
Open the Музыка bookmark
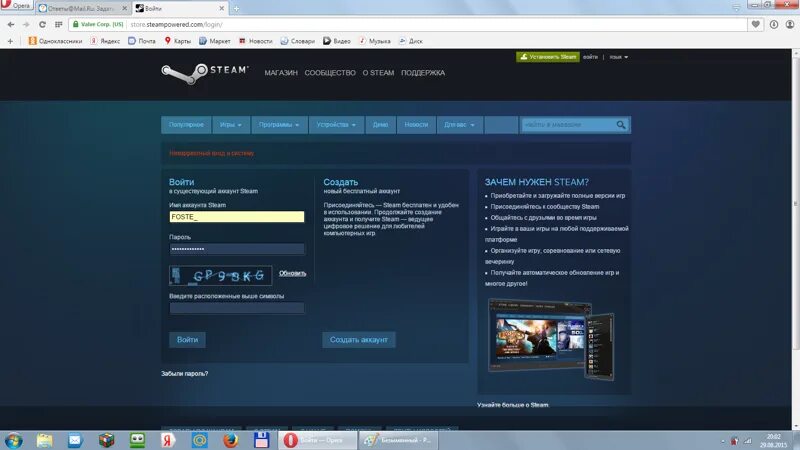click(375, 41)
